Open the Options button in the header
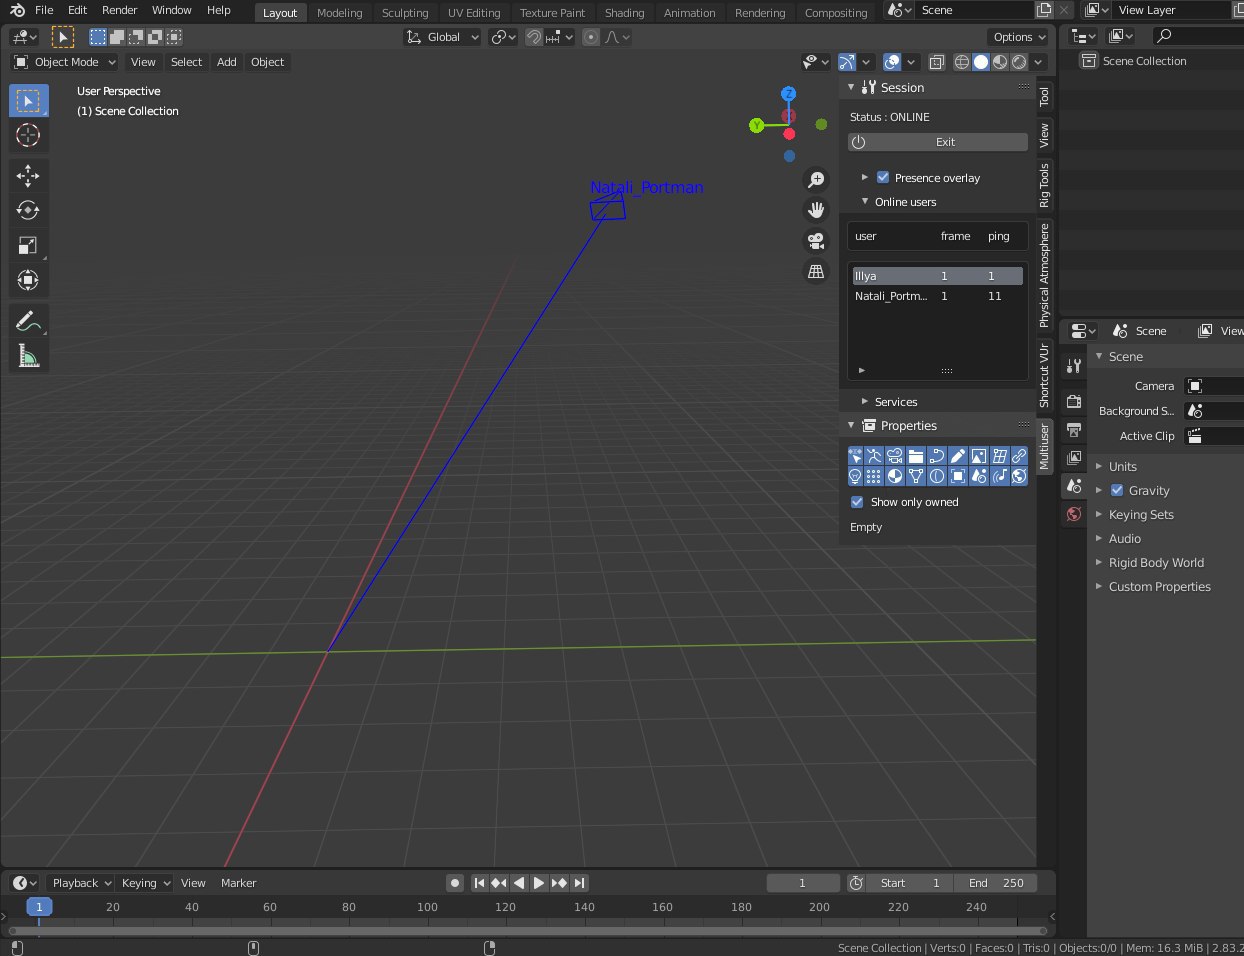Viewport: 1244px width, 956px height. click(x=1018, y=37)
